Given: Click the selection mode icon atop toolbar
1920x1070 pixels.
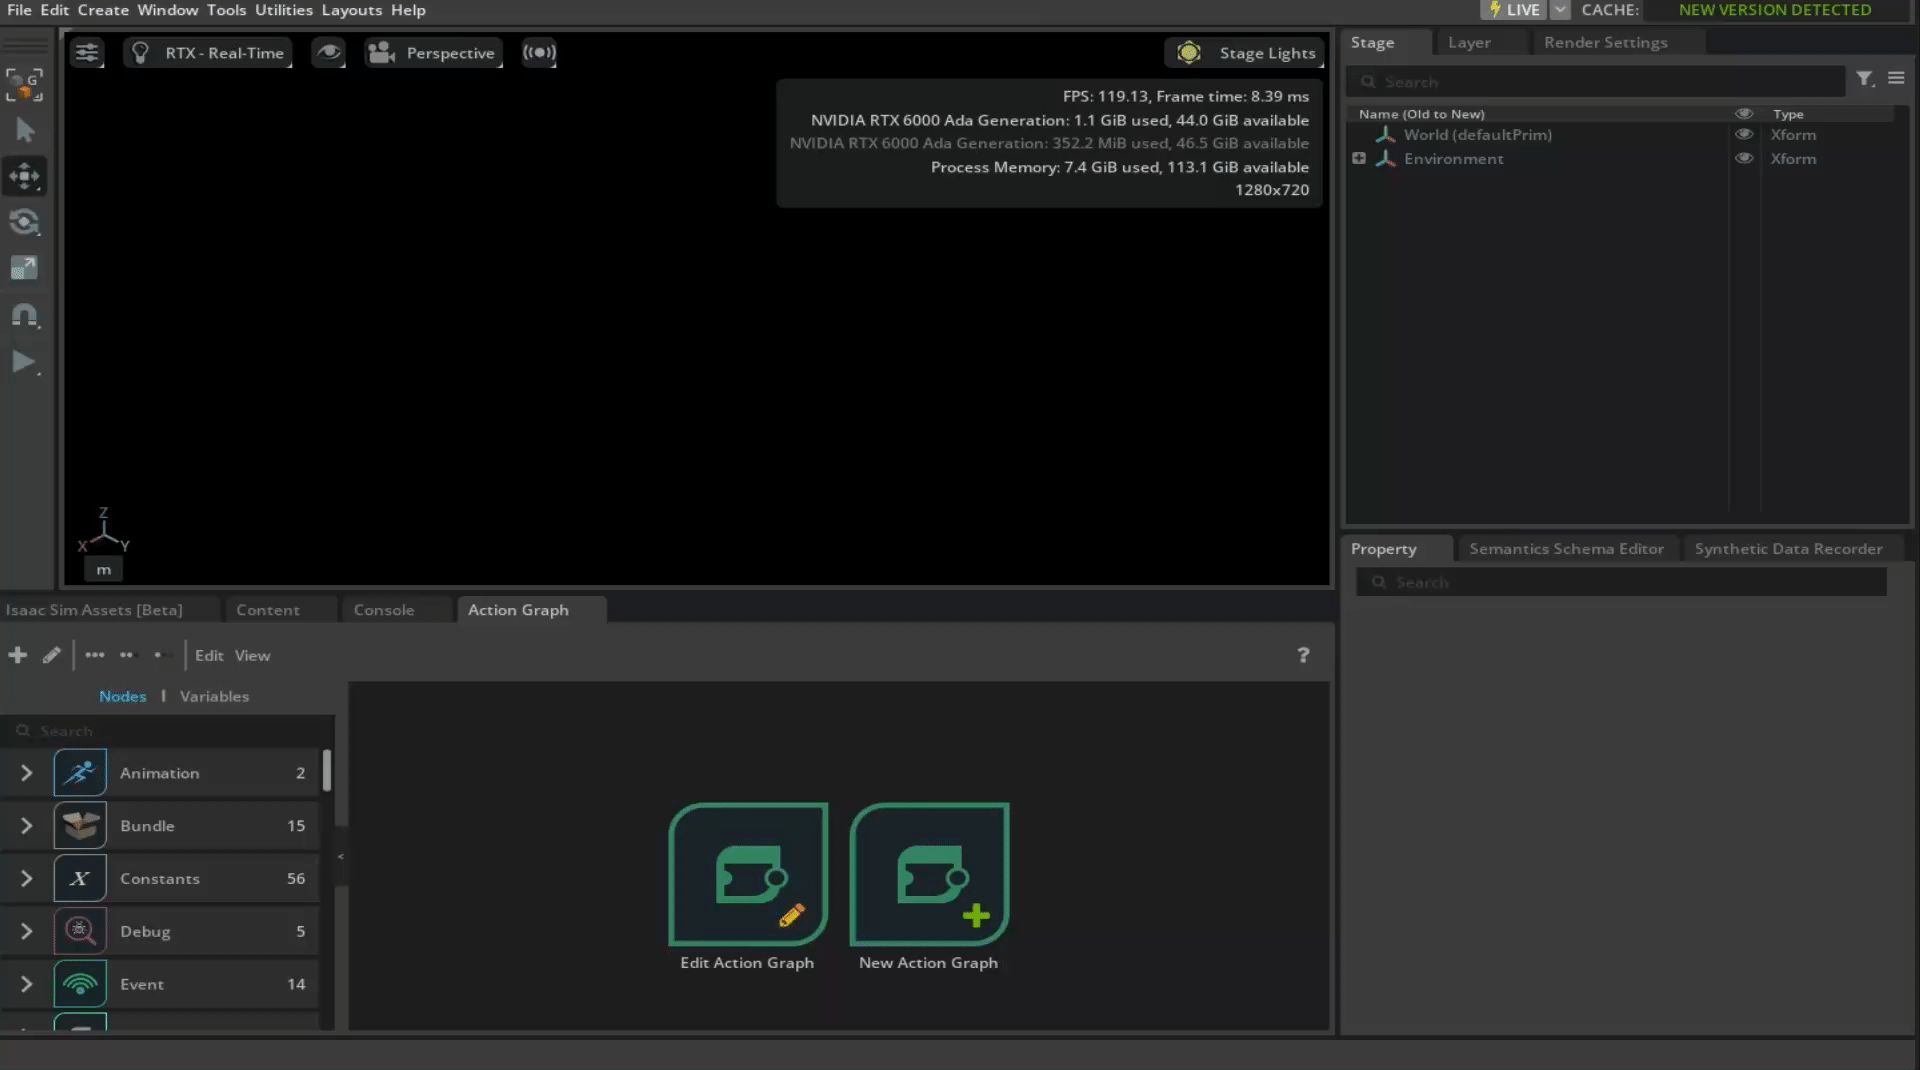Looking at the screenshot, I should tap(25, 85).
